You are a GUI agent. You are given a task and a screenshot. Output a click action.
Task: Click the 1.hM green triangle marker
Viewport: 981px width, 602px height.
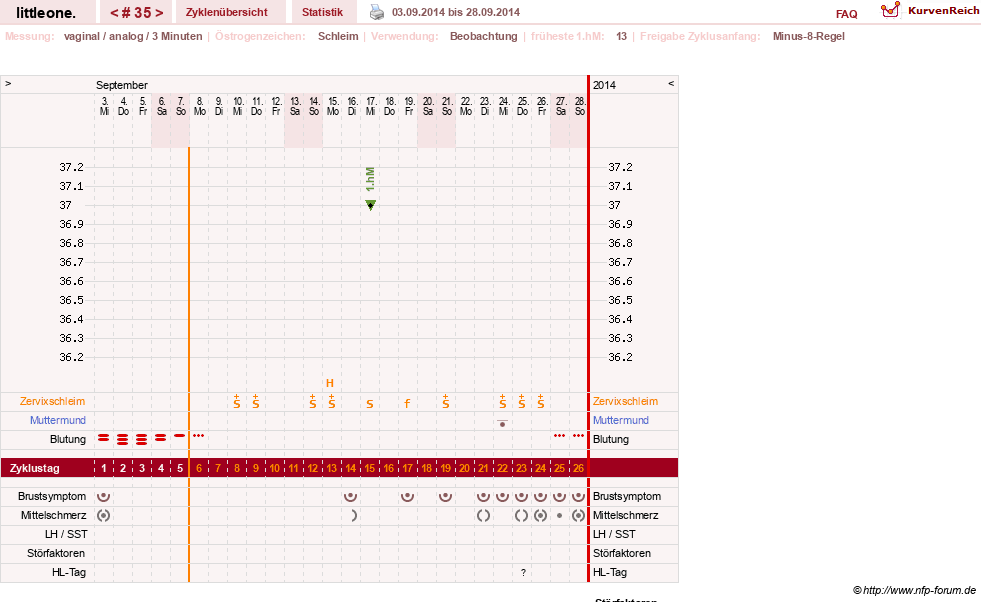tap(370, 205)
